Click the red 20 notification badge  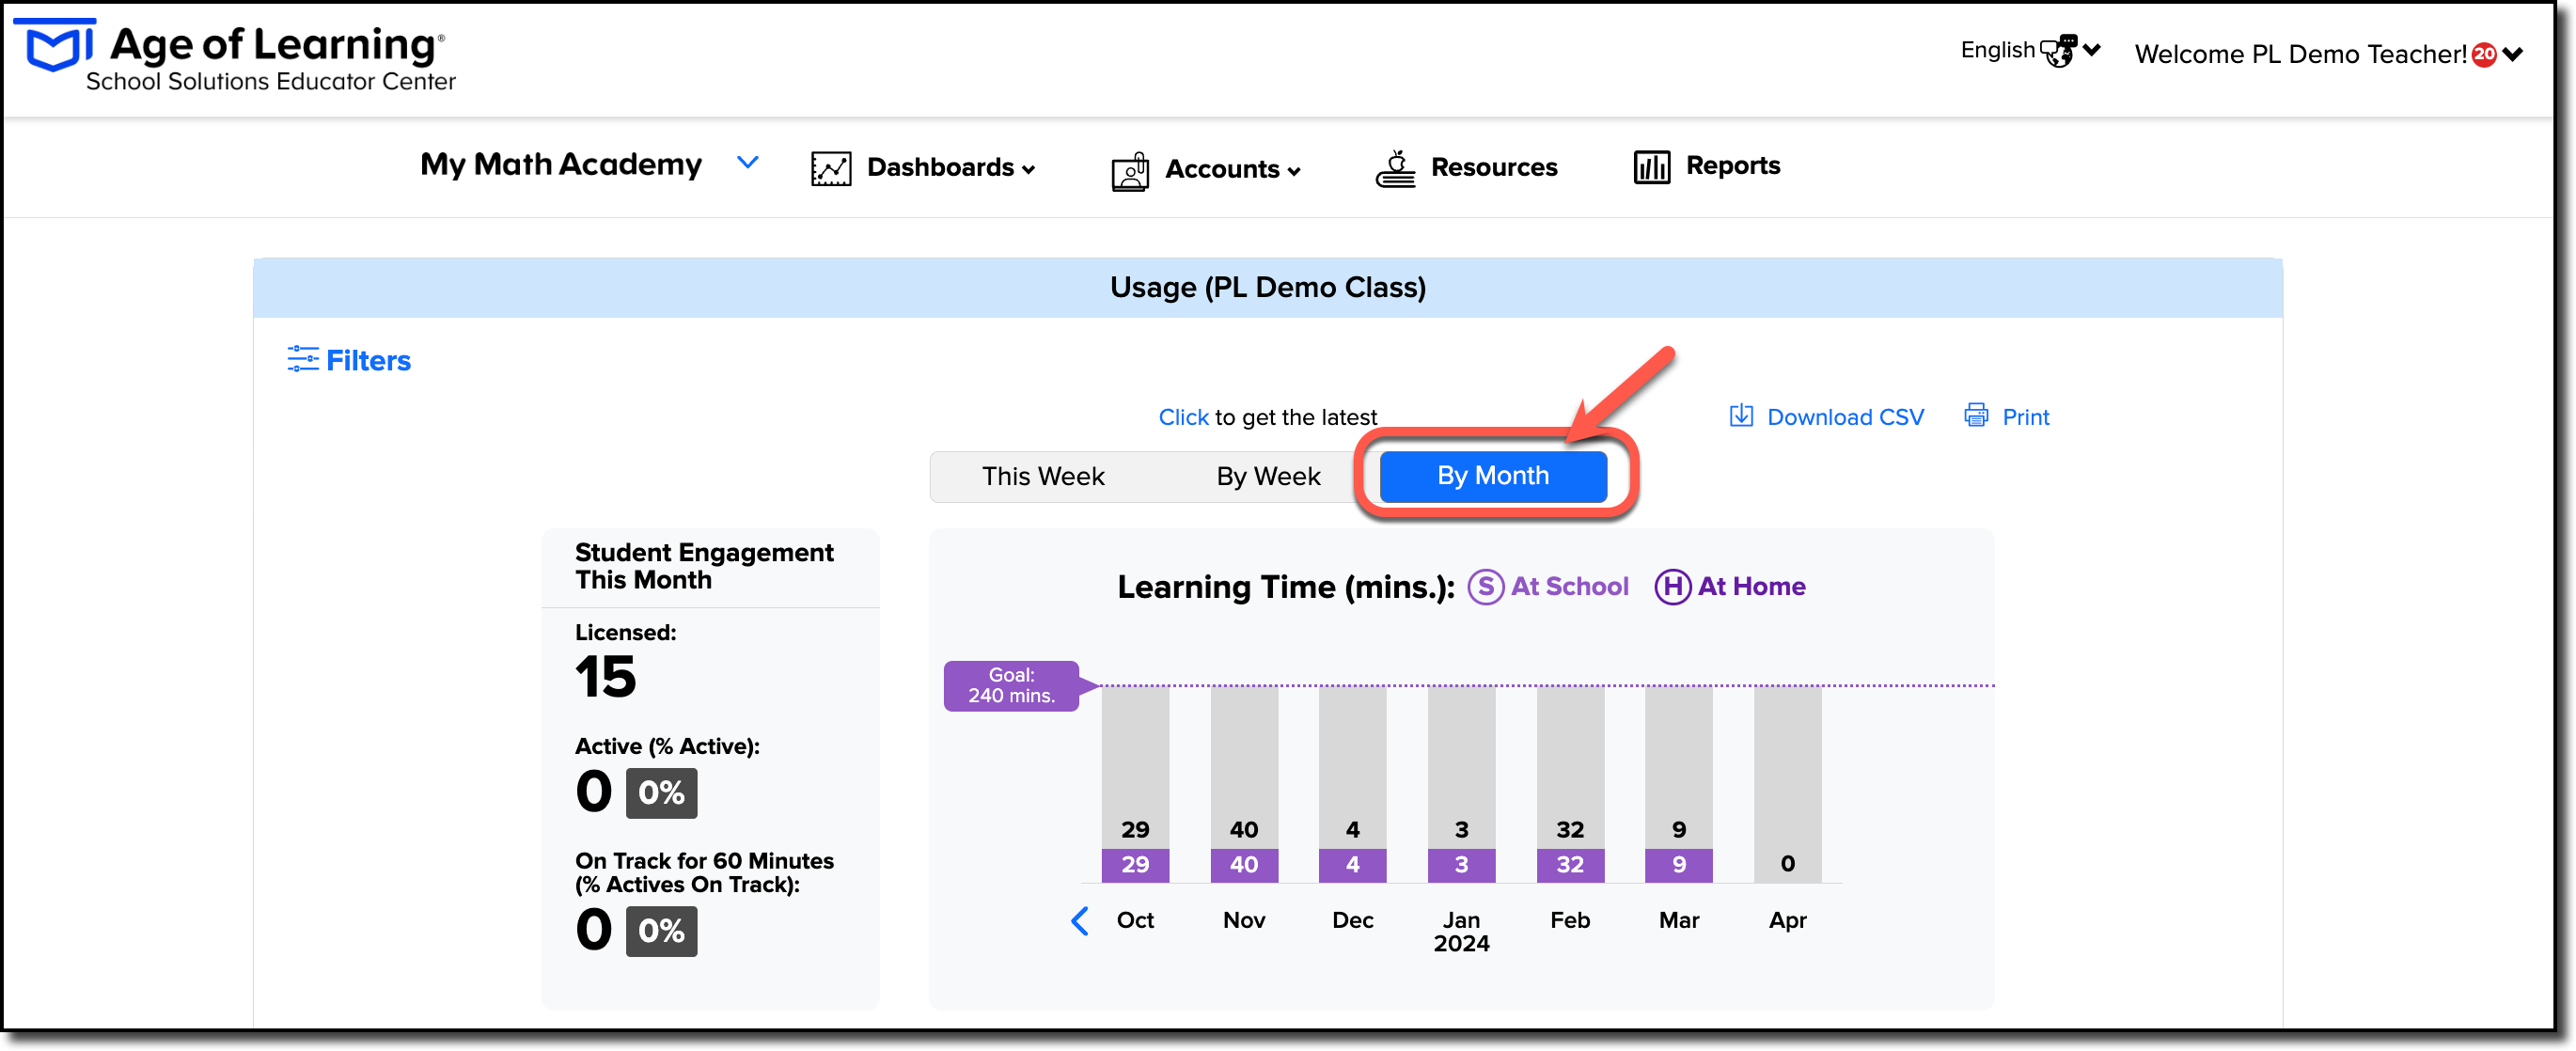(2484, 54)
